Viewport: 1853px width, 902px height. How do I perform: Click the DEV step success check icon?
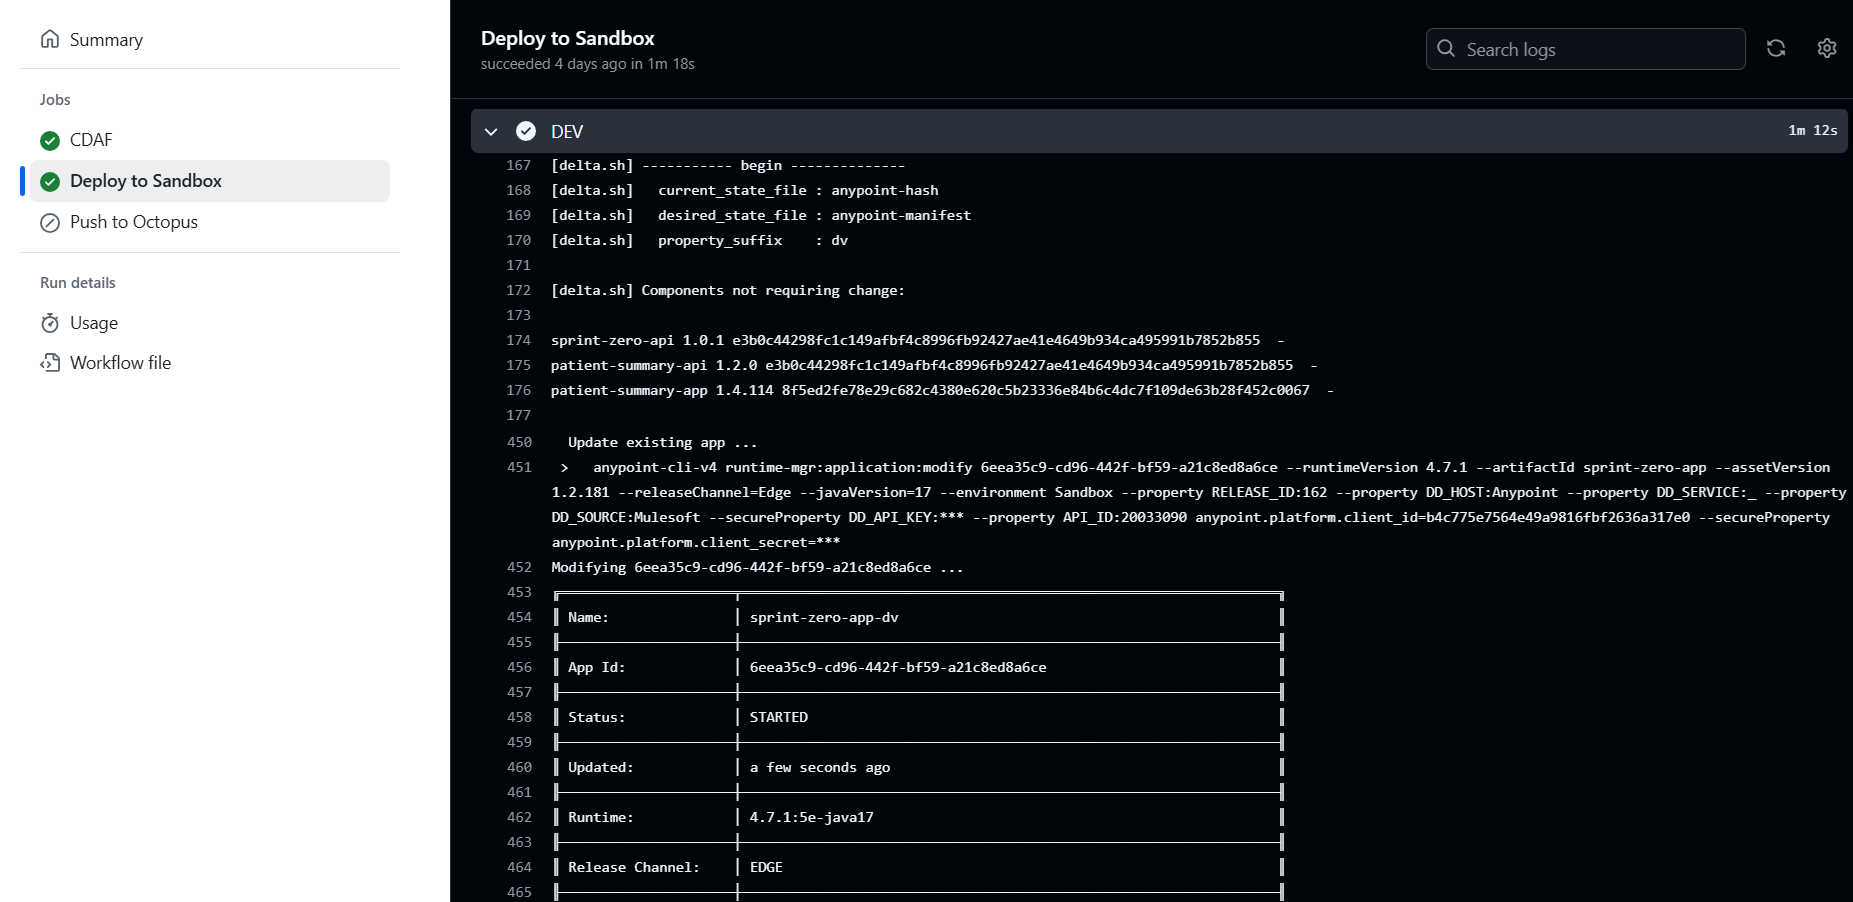tap(526, 131)
